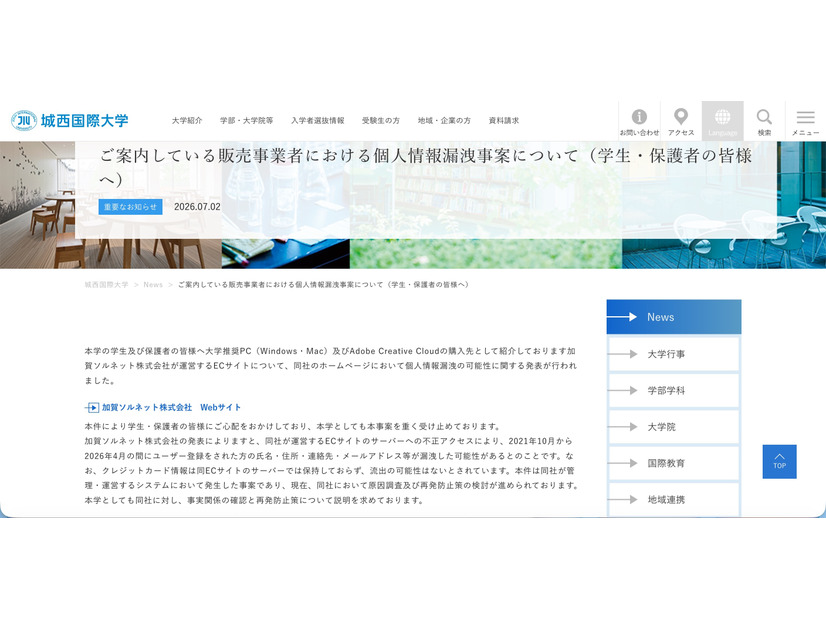Open 受験生の方 in the navigation bar
The height and width of the screenshot is (620, 826).
[381, 121]
